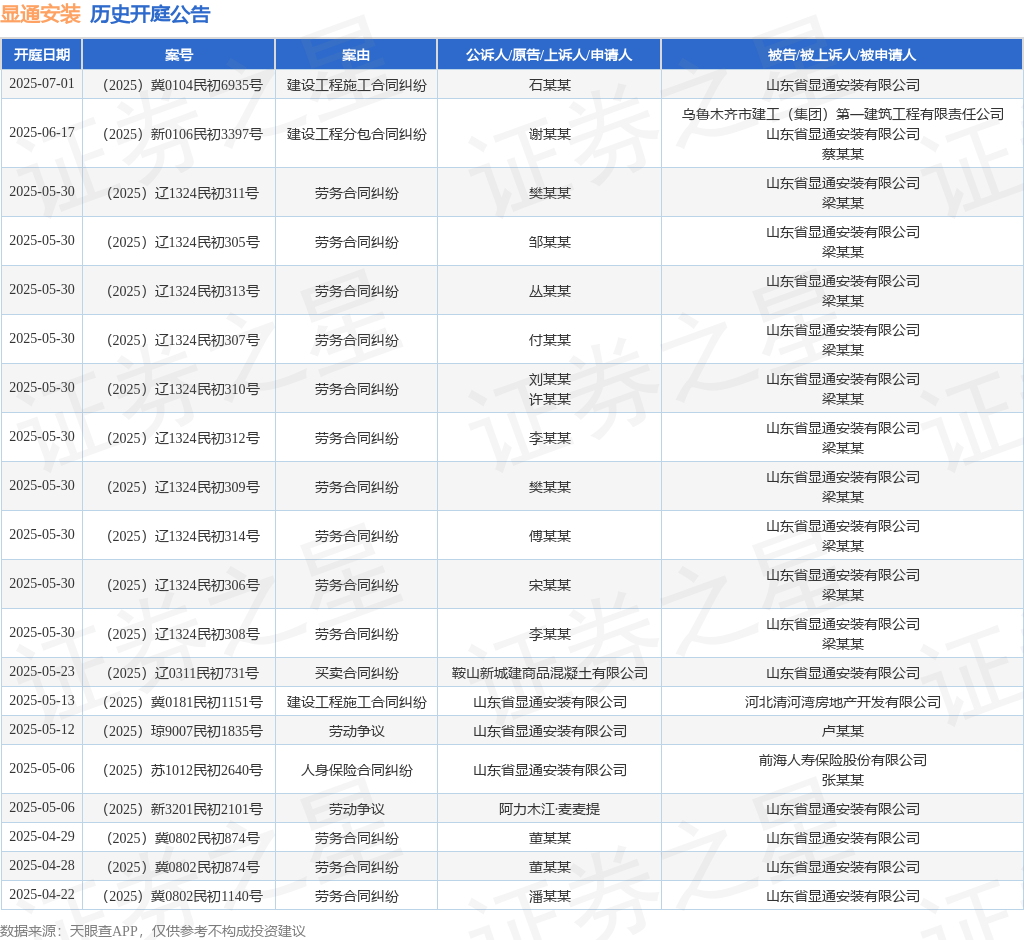The image size is (1024, 940).
Task: Click defendant 张某某
Action: tap(842, 780)
